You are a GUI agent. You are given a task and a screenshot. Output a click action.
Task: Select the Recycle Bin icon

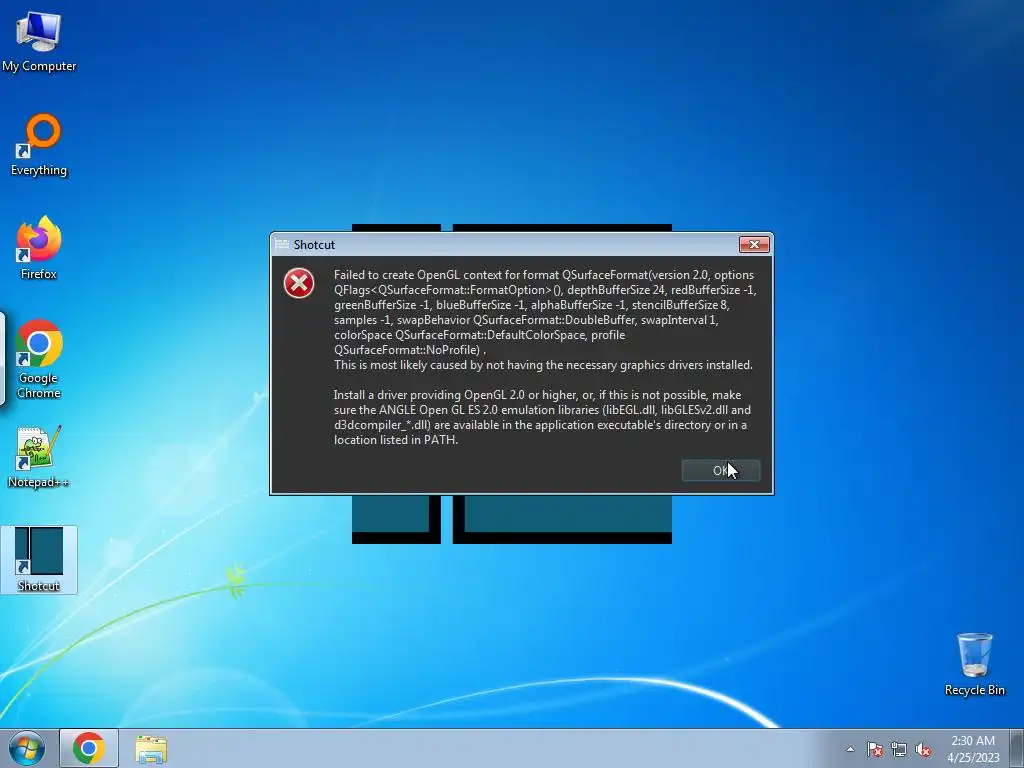tap(974, 664)
